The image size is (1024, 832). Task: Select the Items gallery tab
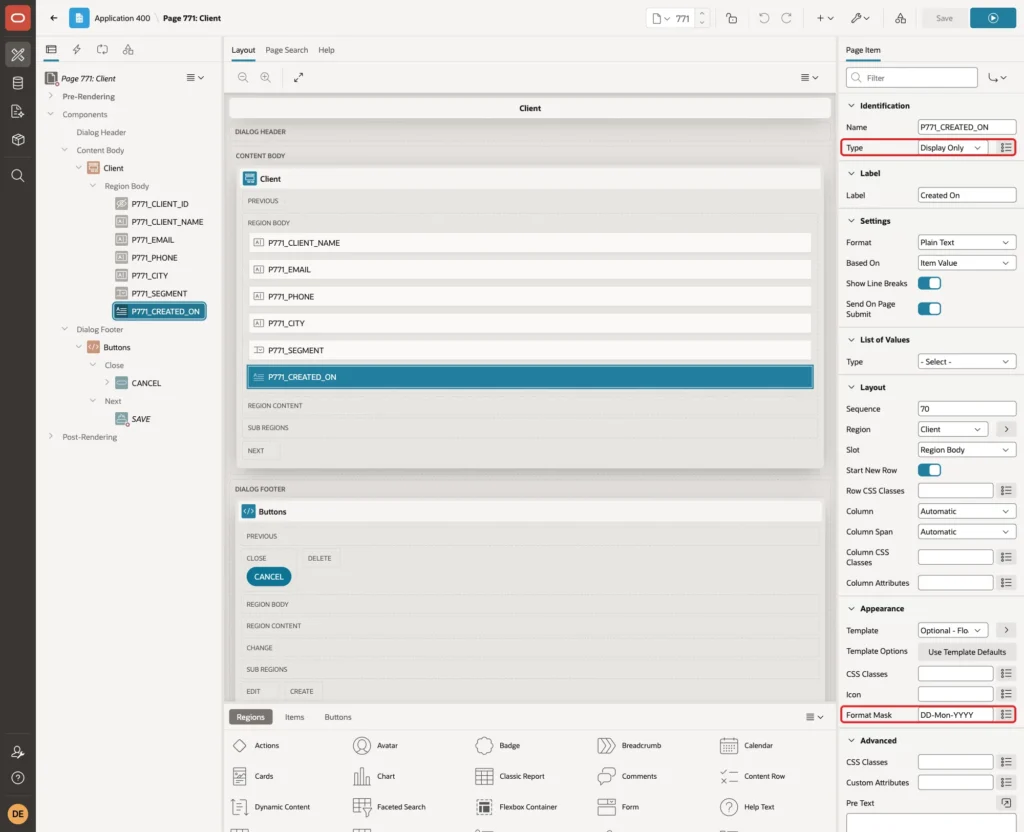pos(295,717)
